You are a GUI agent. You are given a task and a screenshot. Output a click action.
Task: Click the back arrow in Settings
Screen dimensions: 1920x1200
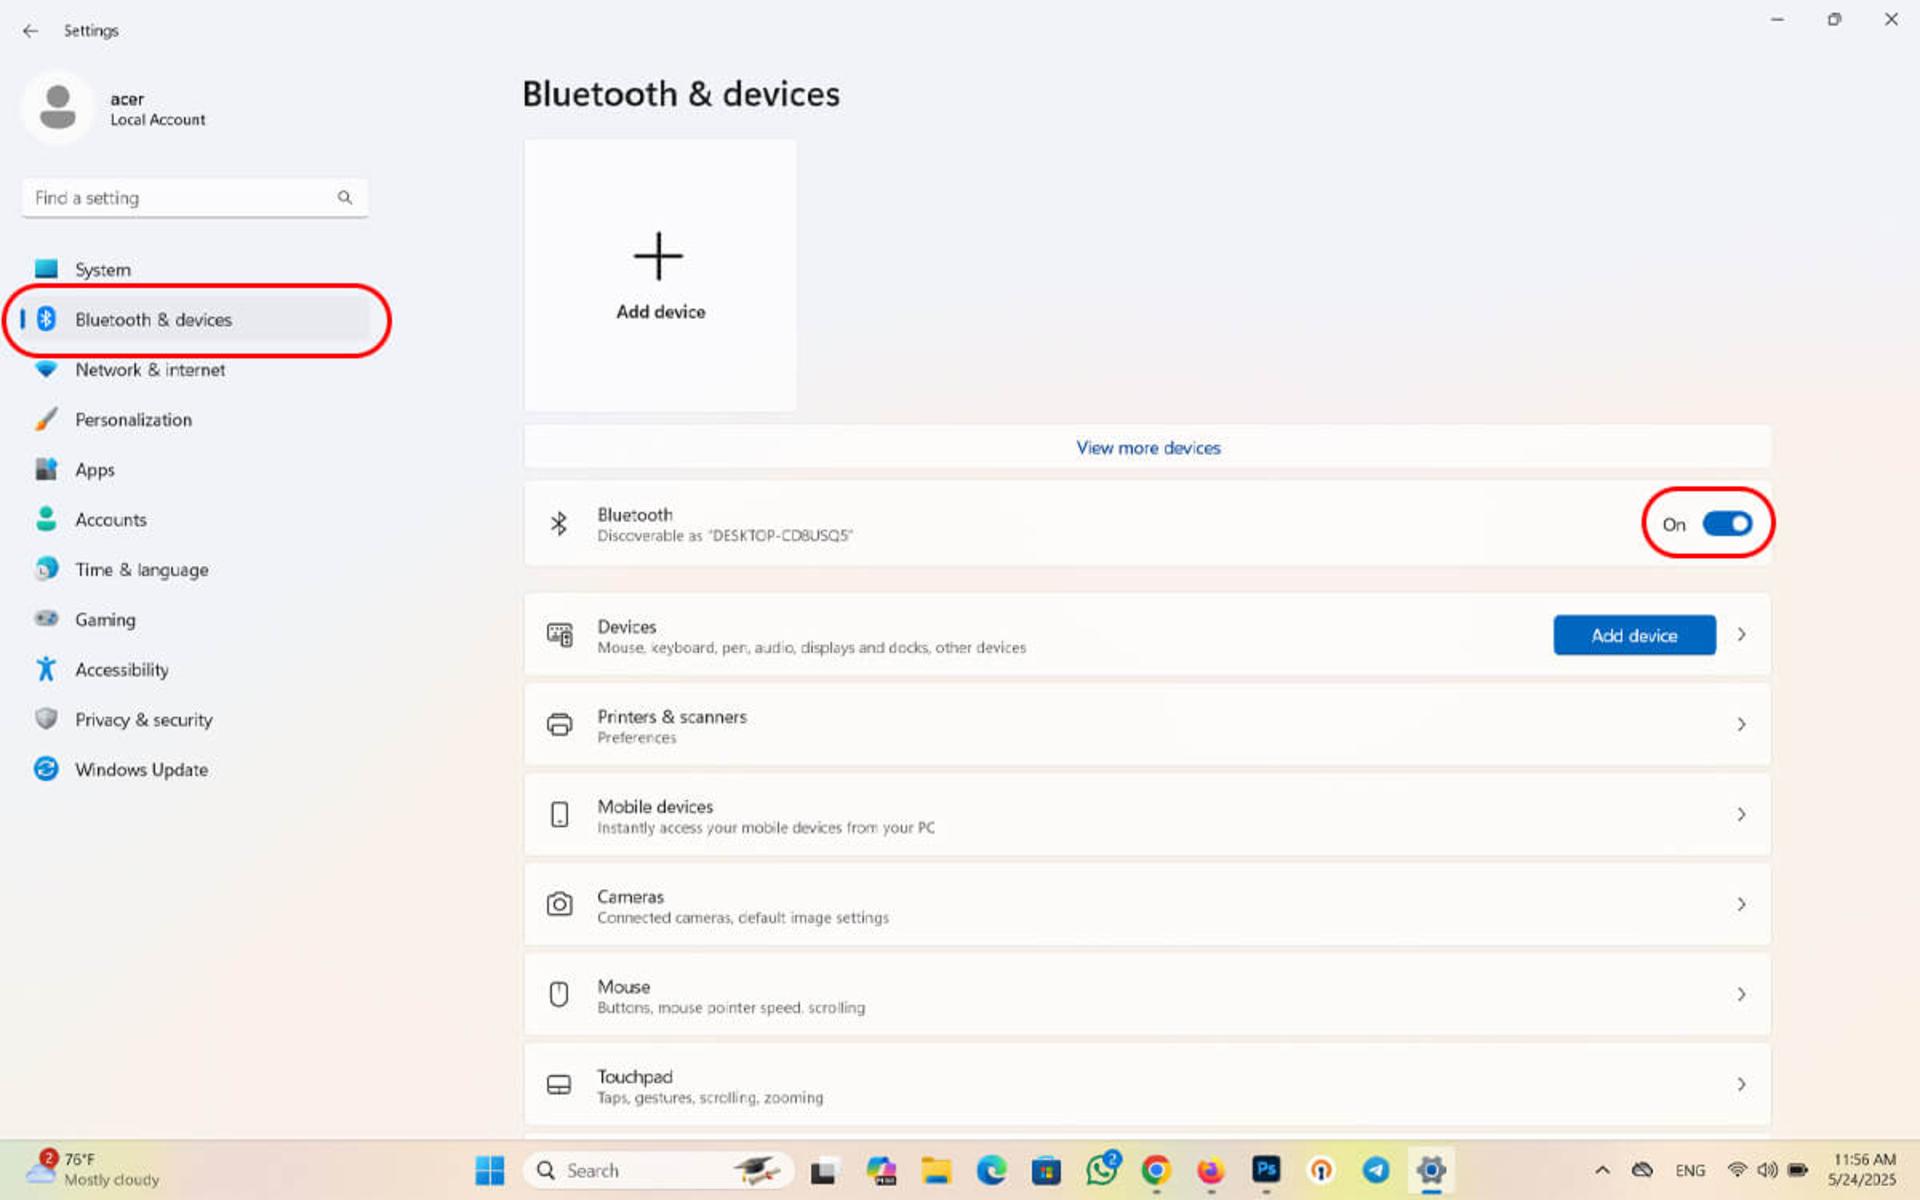tap(30, 31)
